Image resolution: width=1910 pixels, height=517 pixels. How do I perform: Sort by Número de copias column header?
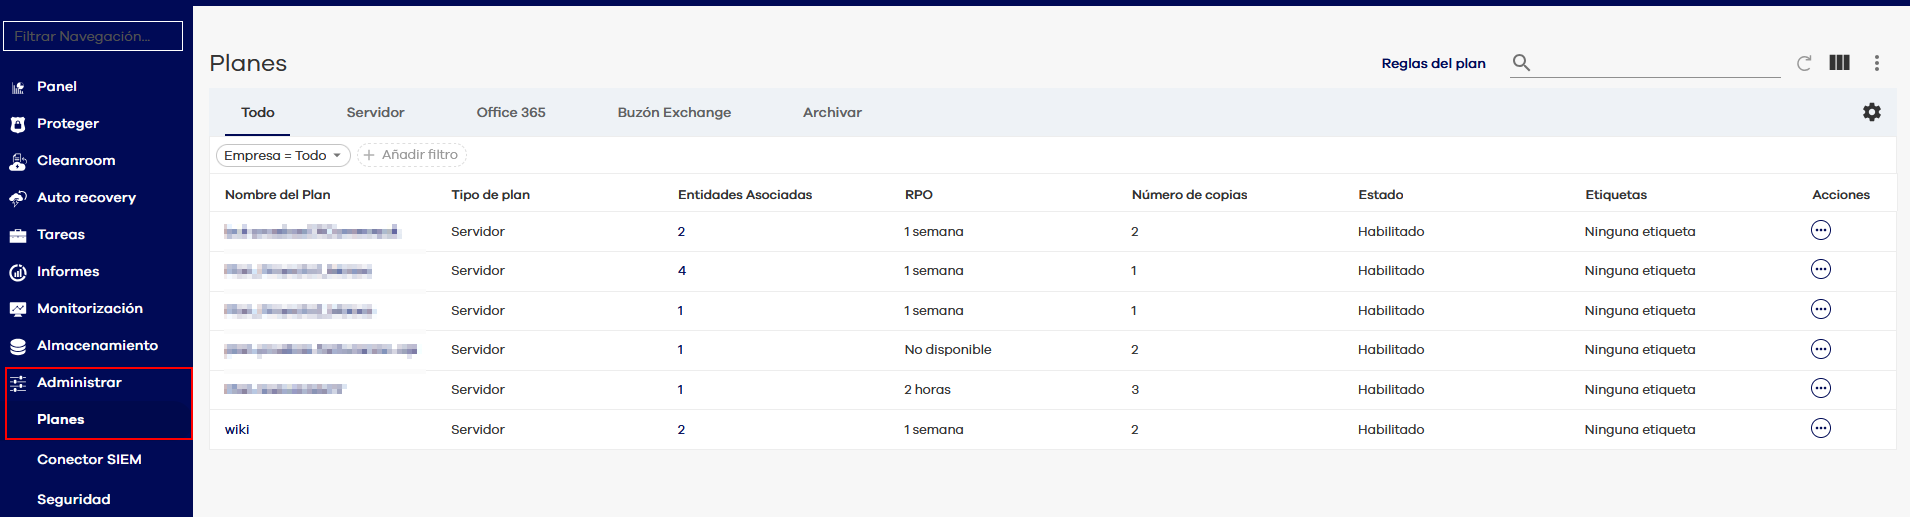(1189, 195)
